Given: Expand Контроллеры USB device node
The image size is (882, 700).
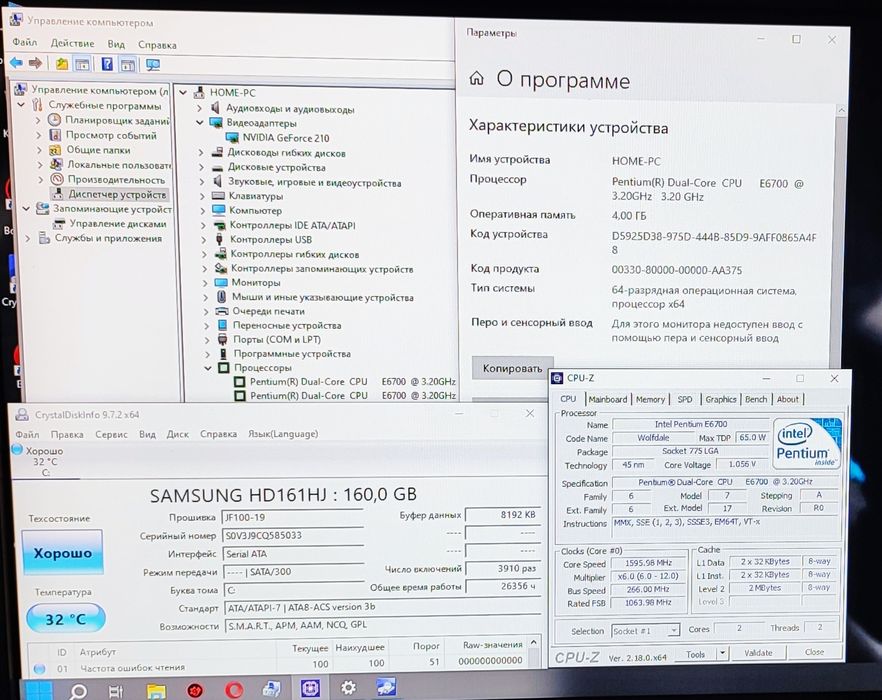Looking at the screenshot, I should pos(204,239).
